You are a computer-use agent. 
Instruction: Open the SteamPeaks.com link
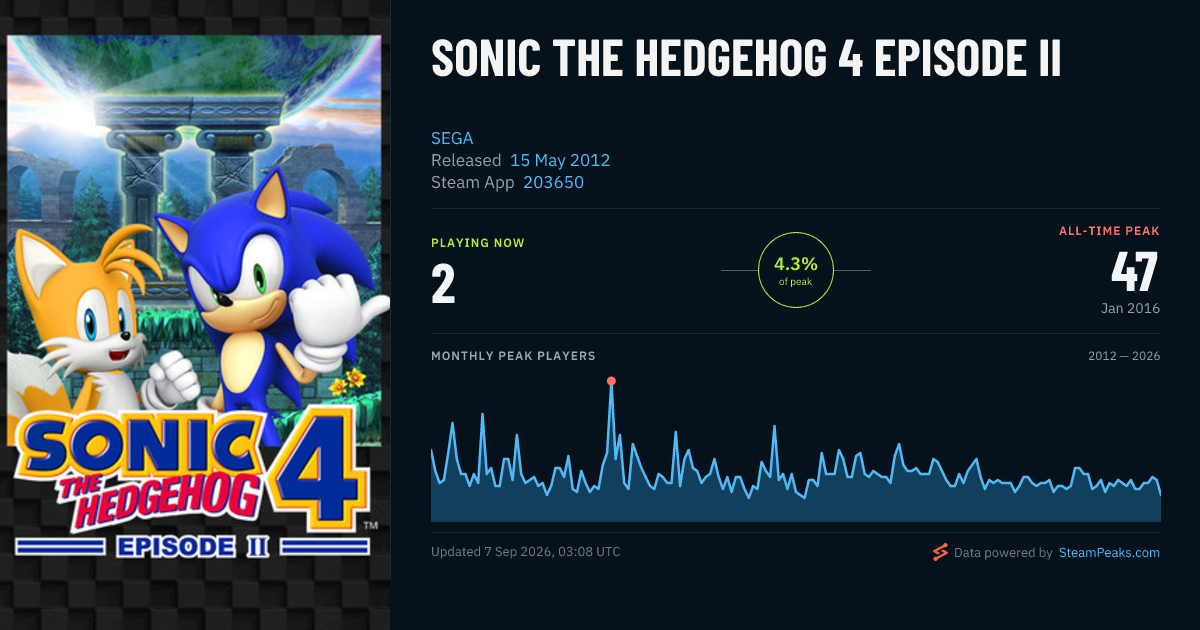point(1109,552)
